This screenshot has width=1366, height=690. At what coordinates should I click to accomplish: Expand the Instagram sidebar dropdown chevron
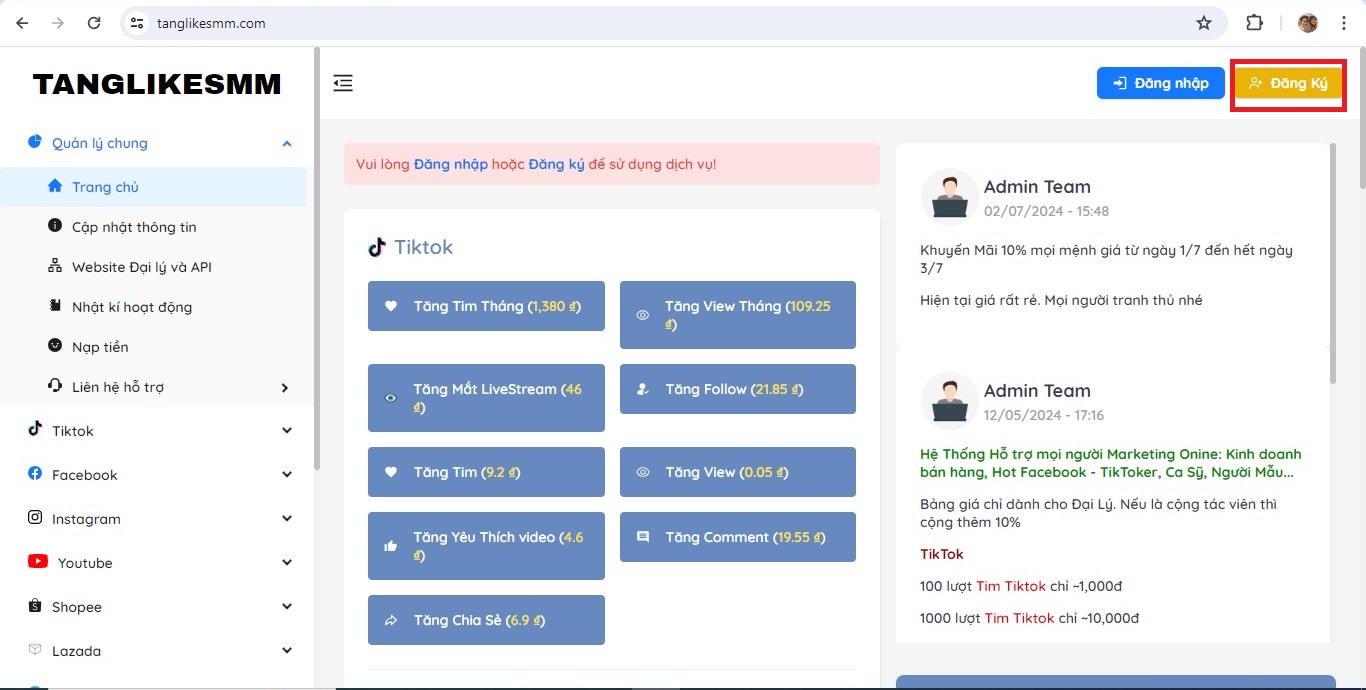click(287, 519)
